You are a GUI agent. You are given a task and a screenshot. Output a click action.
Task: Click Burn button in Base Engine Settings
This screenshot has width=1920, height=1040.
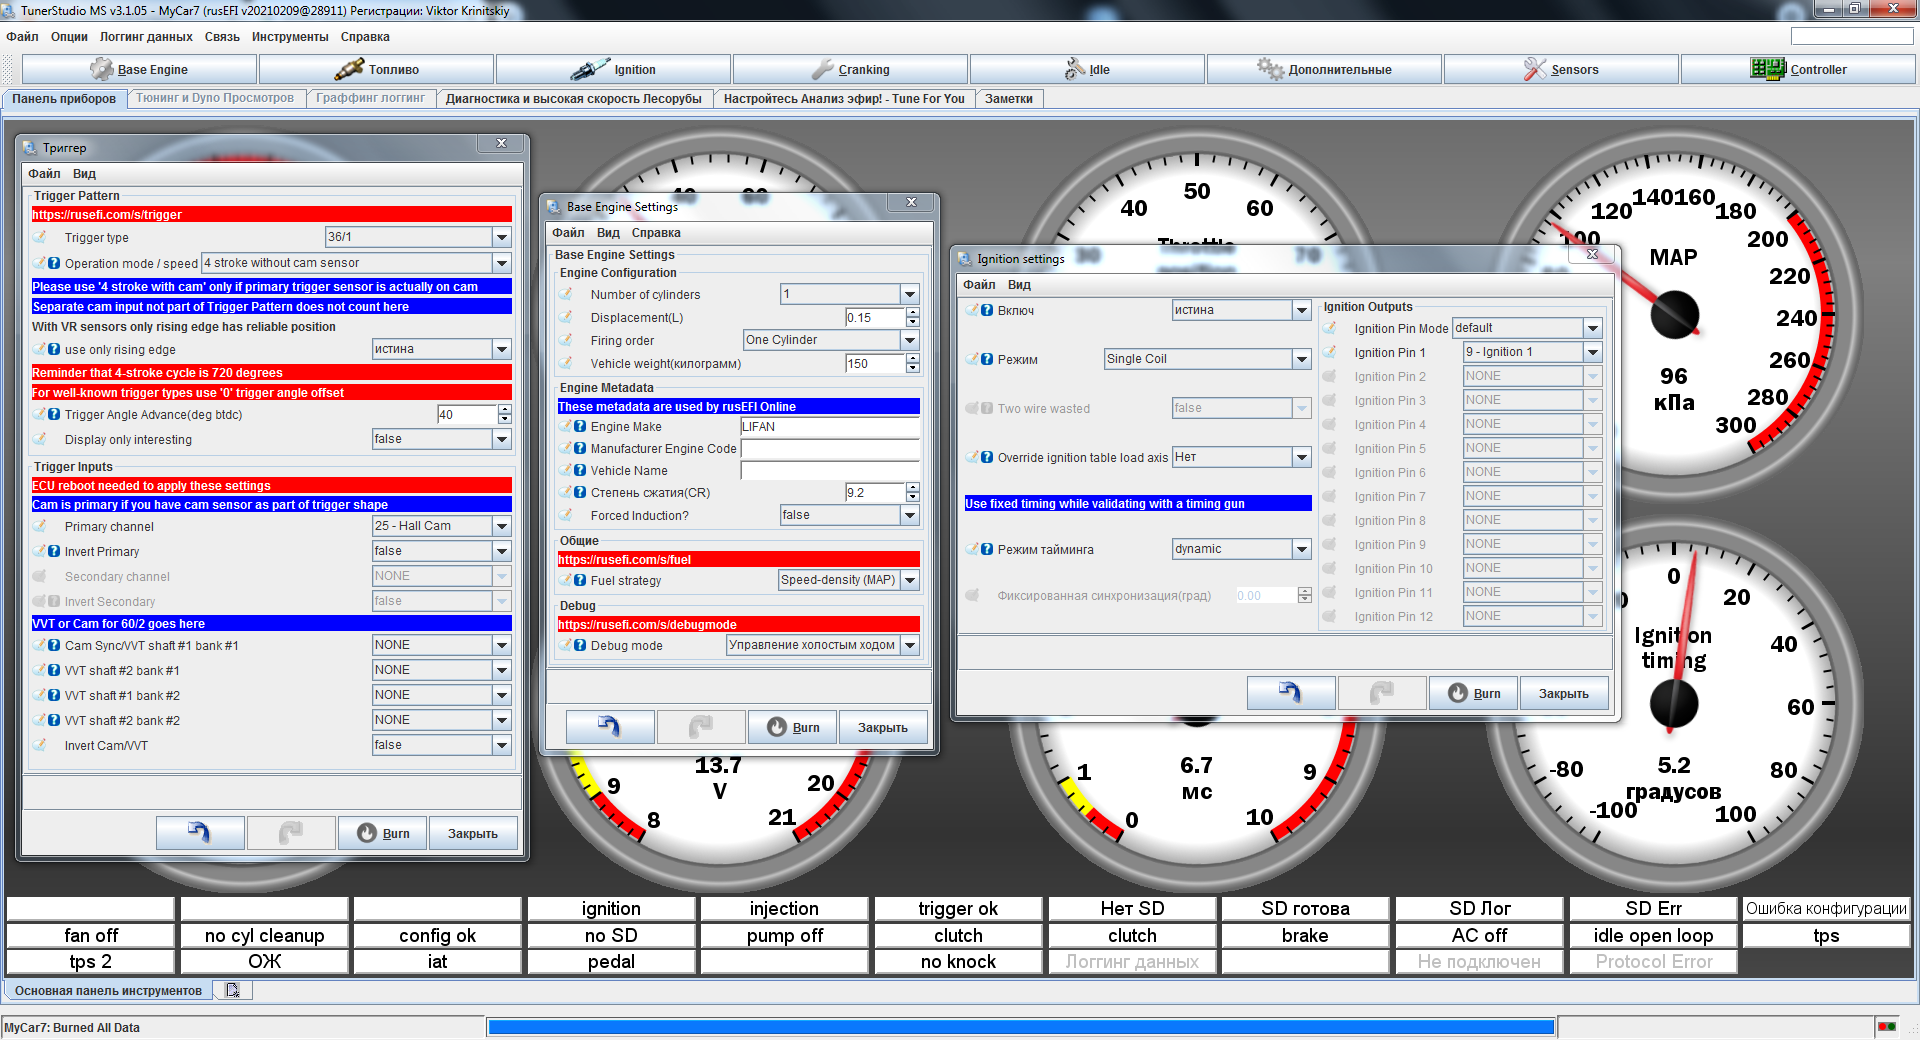(x=793, y=727)
